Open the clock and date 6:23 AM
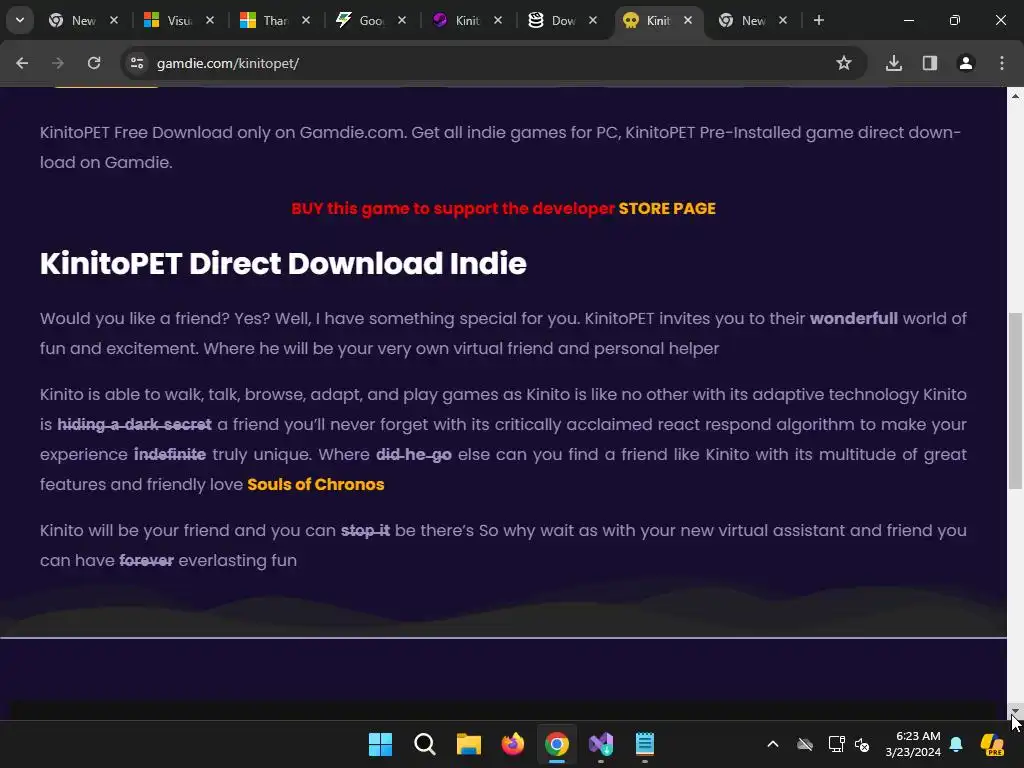 click(913, 744)
